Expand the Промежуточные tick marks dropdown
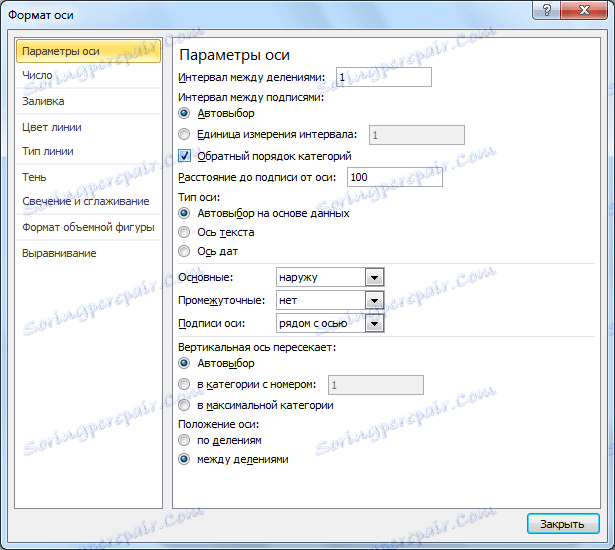Screen dimensions: 615x550 point(374,300)
